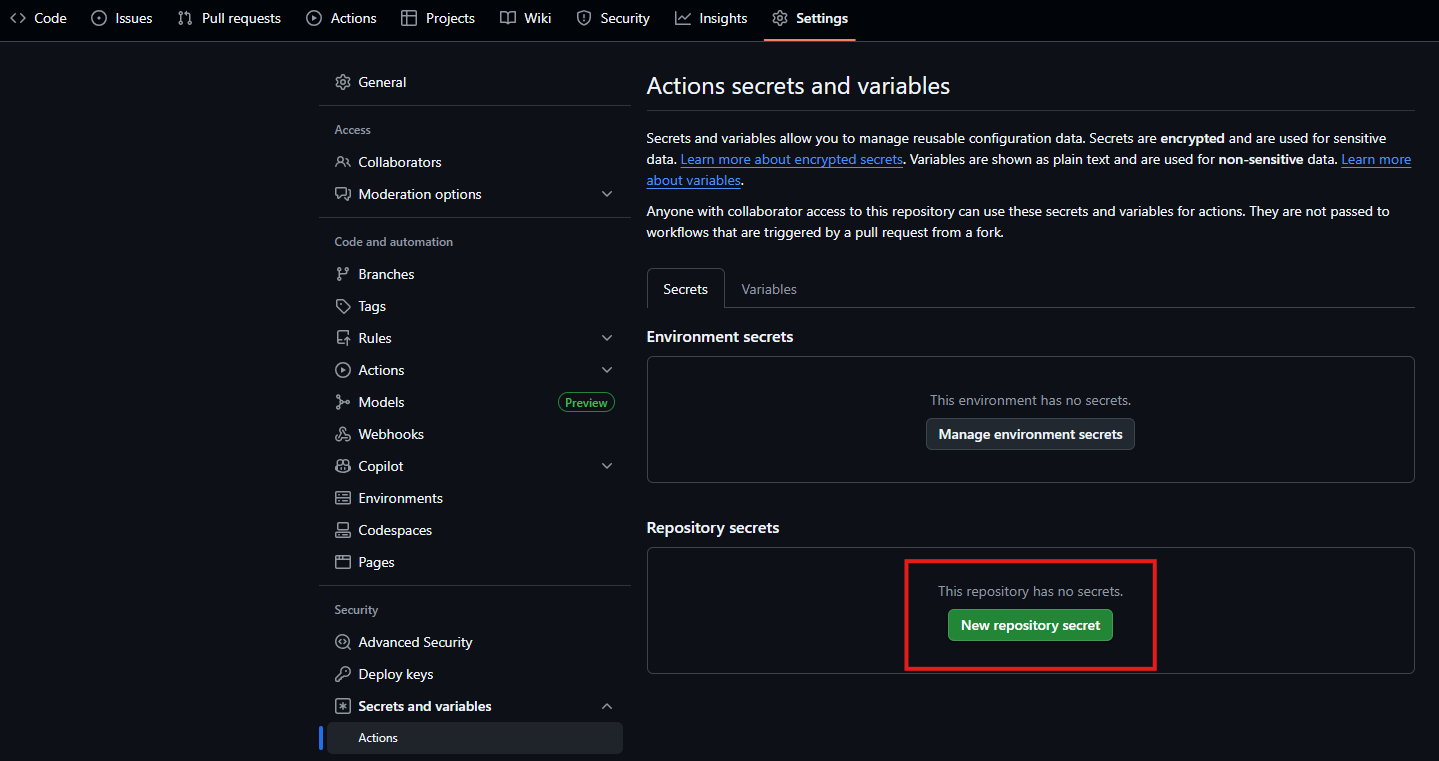Click the Advanced Security icon
Screen dimensions: 1439x761
[343, 642]
